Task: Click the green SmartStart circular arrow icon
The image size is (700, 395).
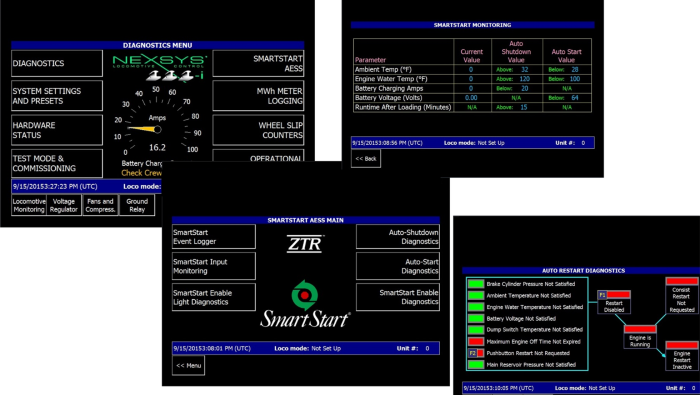Action: 304,295
